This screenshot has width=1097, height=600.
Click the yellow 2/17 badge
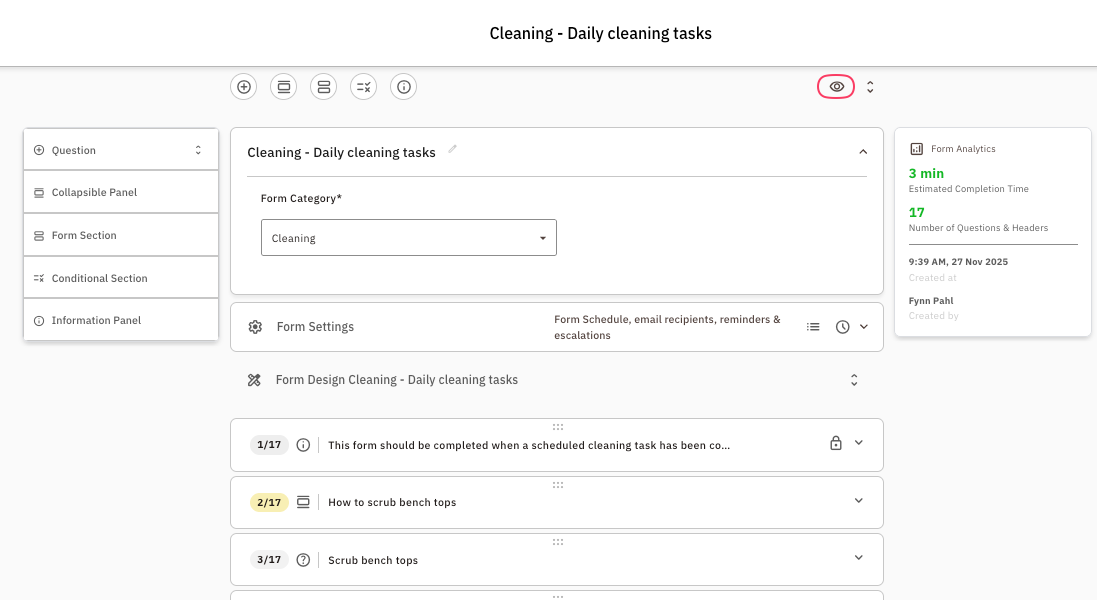coord(269,502)
